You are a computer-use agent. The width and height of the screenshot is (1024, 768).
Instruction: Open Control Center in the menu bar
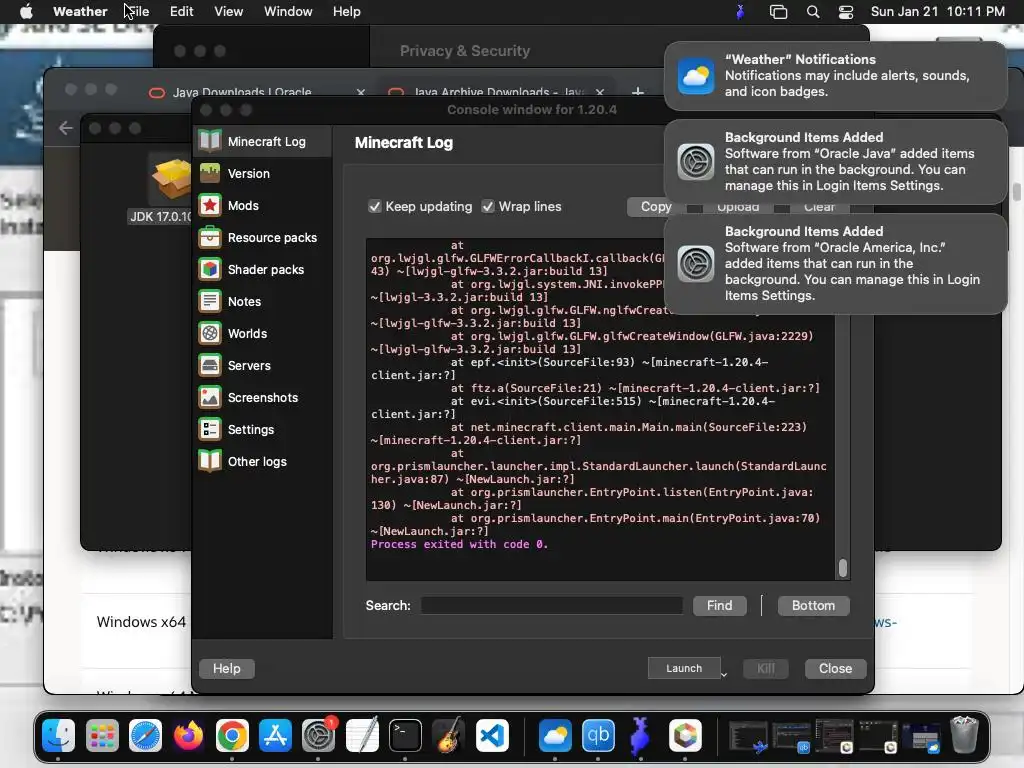pos(846,12)
